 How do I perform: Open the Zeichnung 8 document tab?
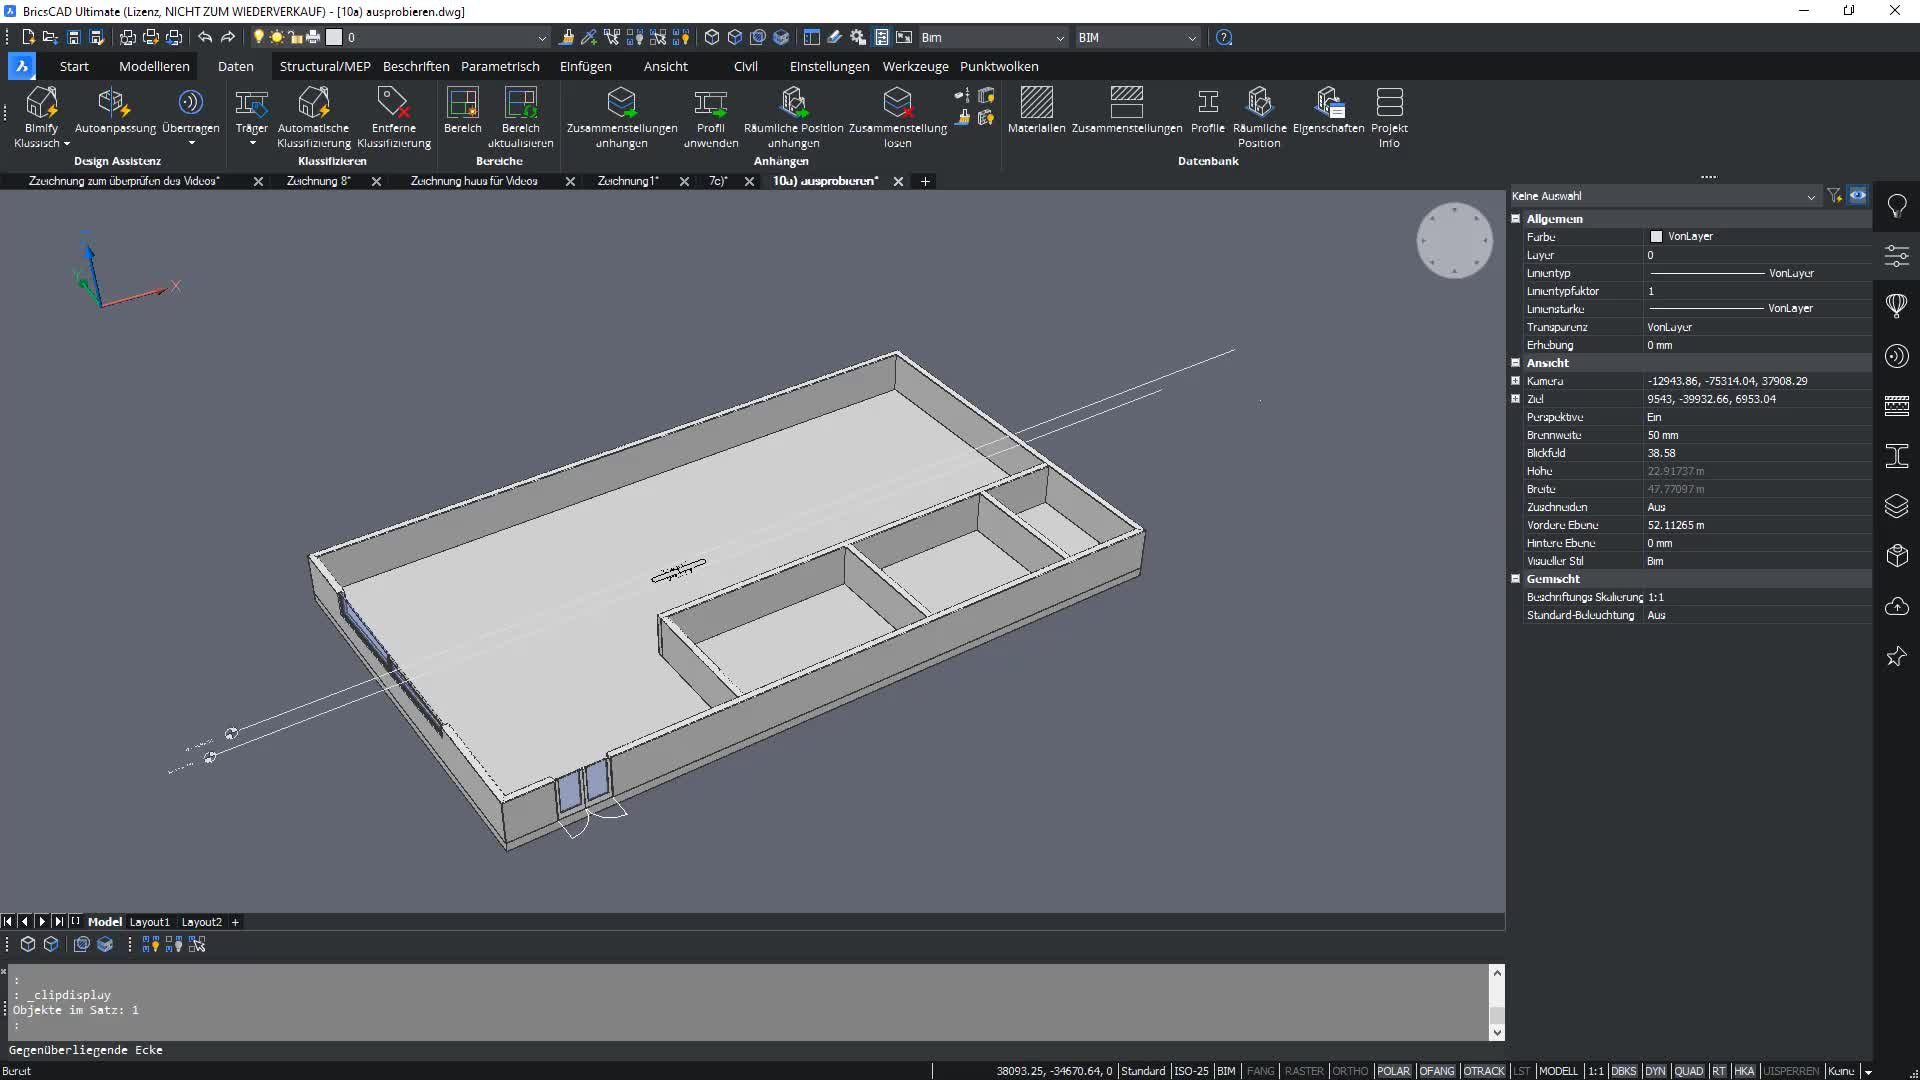tap(318, 181)
